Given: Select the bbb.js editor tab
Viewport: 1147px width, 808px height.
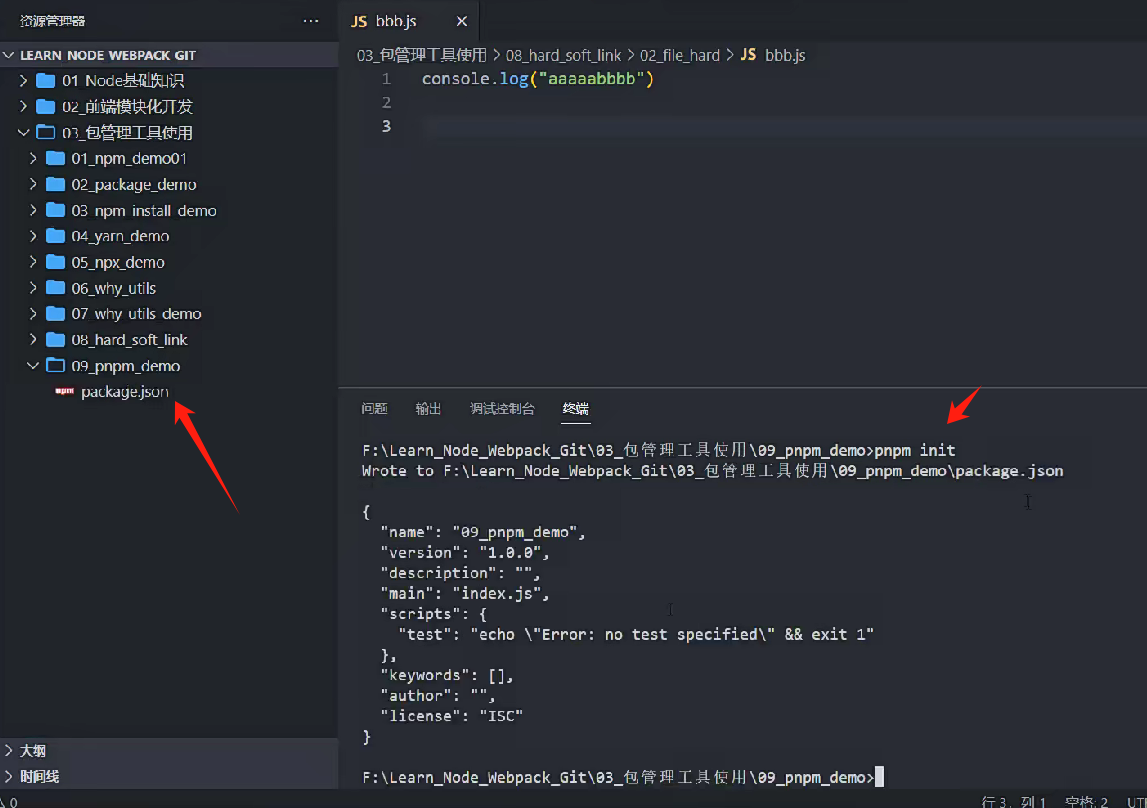Looking at the screenshot, I should coord(409,21).
